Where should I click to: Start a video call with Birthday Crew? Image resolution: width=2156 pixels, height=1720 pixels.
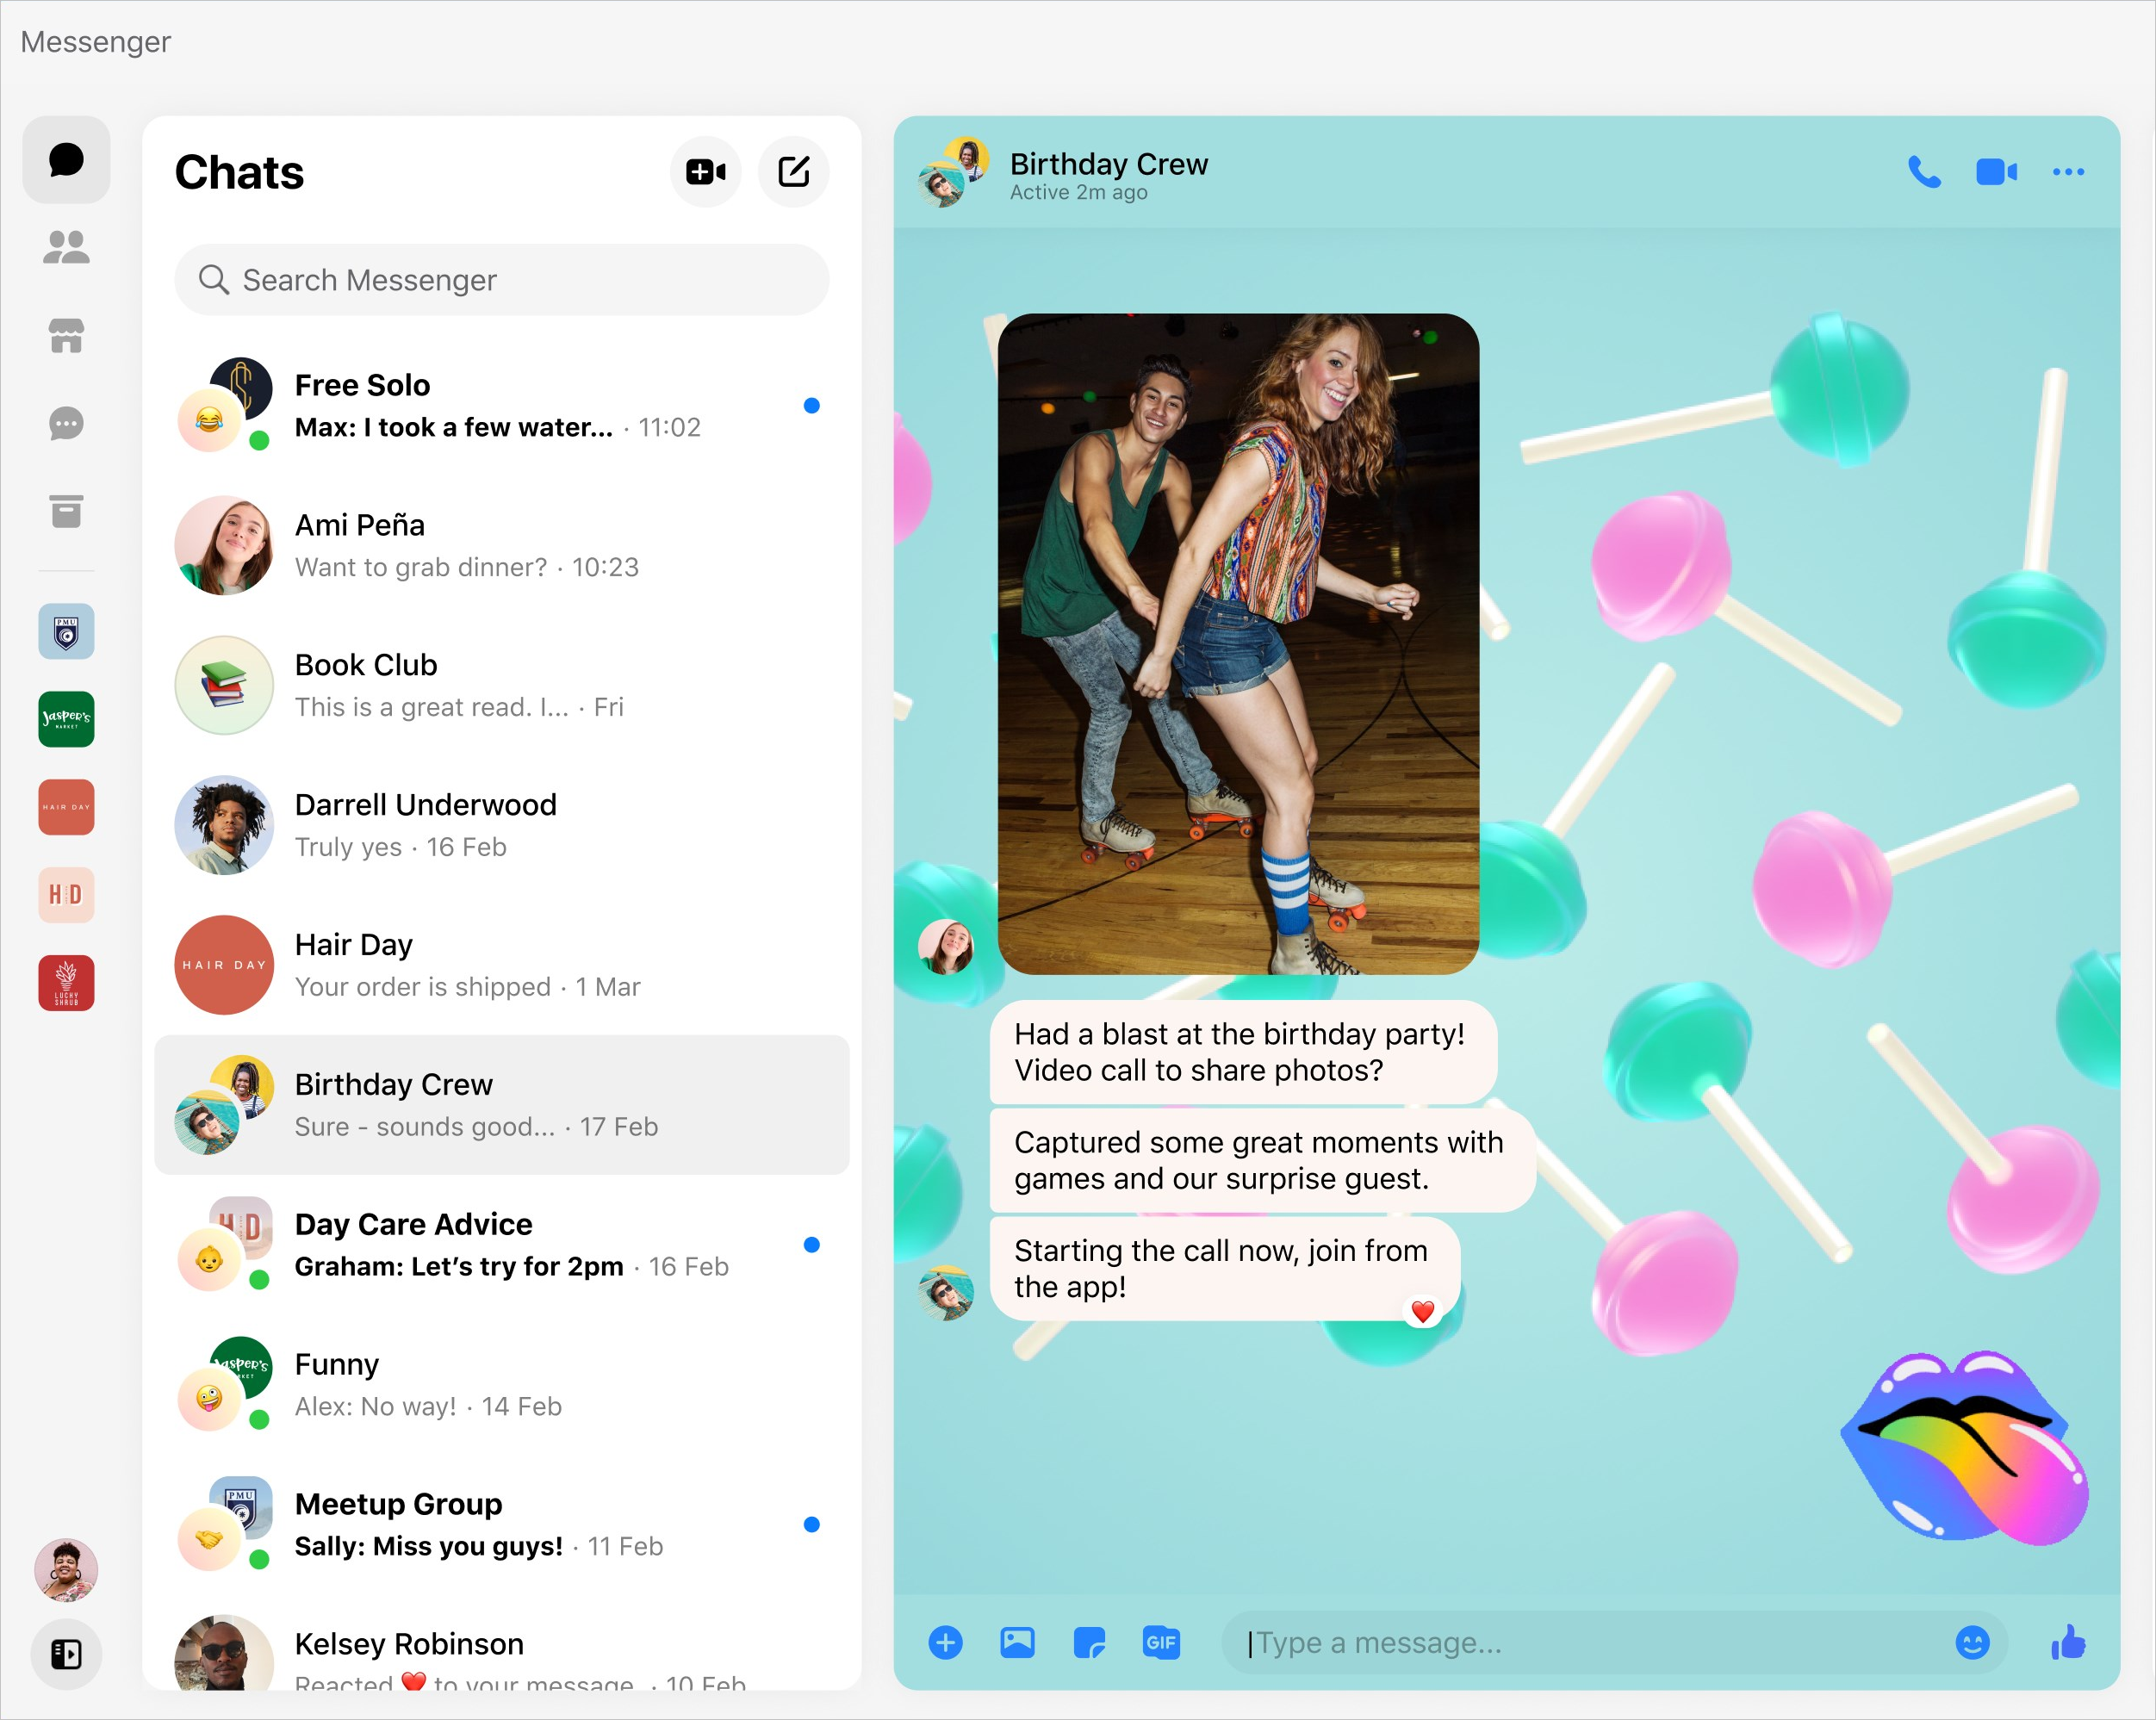pos(1996,172)
